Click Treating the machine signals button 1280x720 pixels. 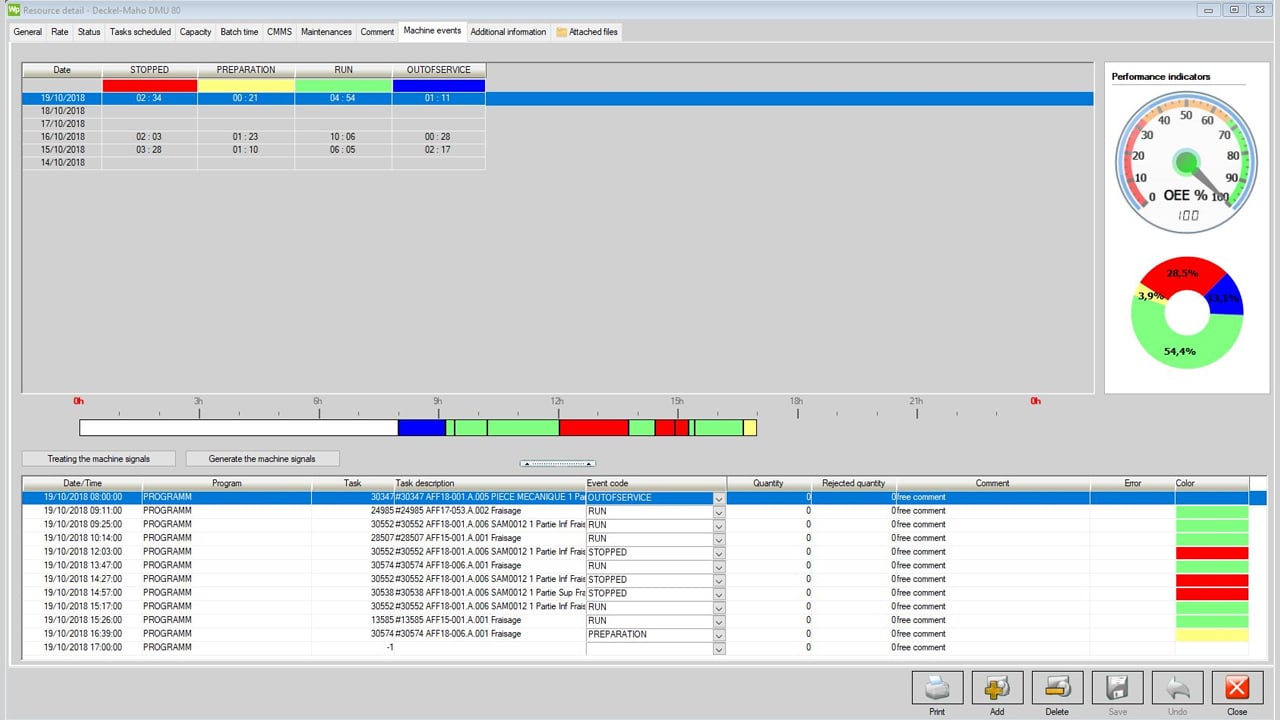pos(99,459)
